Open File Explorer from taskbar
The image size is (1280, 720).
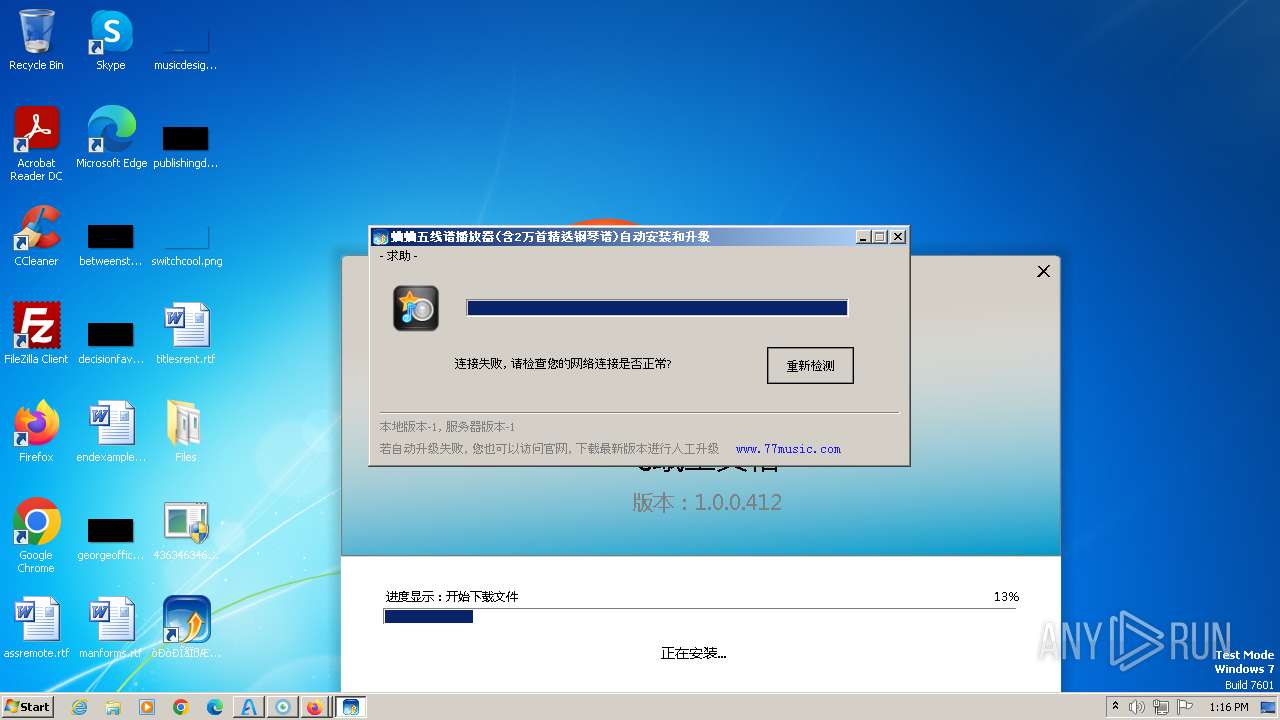click(113, 707)
